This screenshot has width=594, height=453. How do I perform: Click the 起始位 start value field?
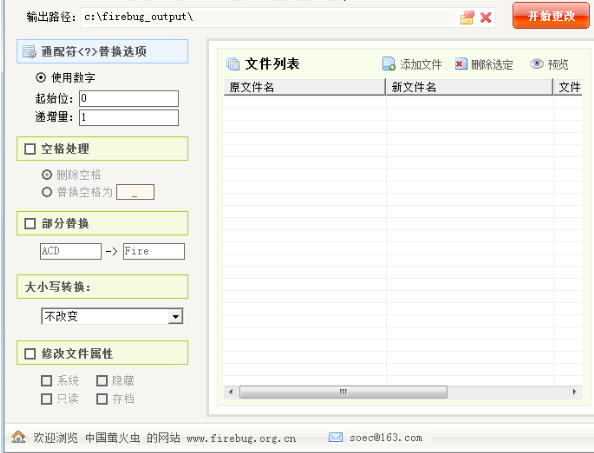point(129,98)
